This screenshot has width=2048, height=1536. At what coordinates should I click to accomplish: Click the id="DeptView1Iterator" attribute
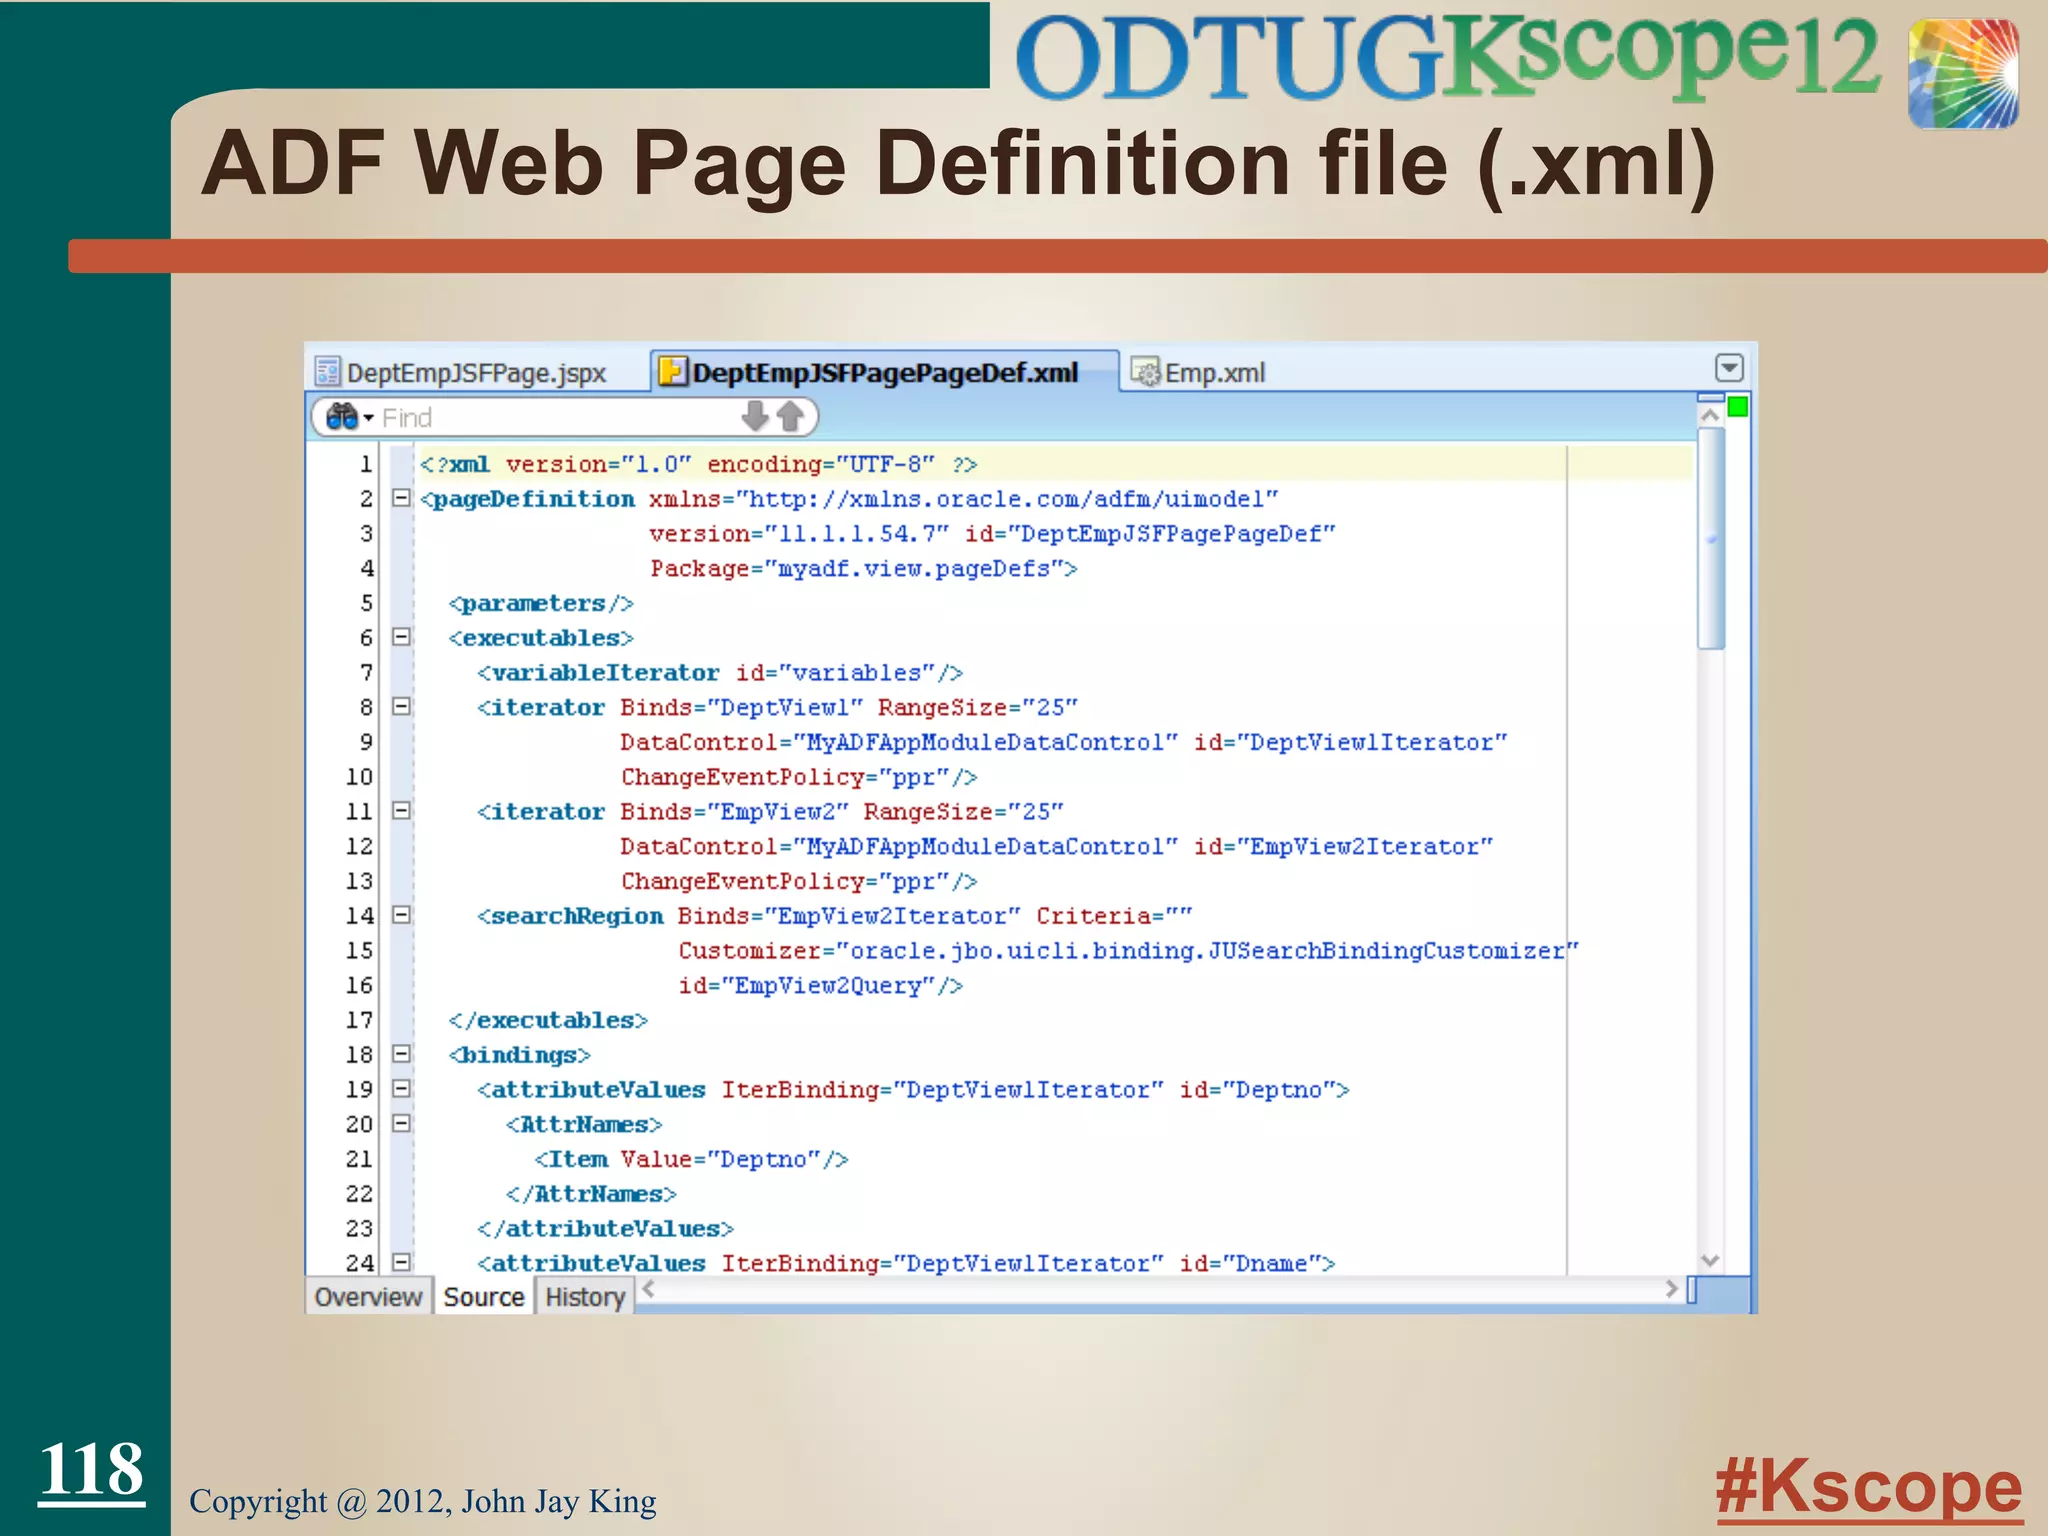pyautogui.click(x=1350, y=742)
